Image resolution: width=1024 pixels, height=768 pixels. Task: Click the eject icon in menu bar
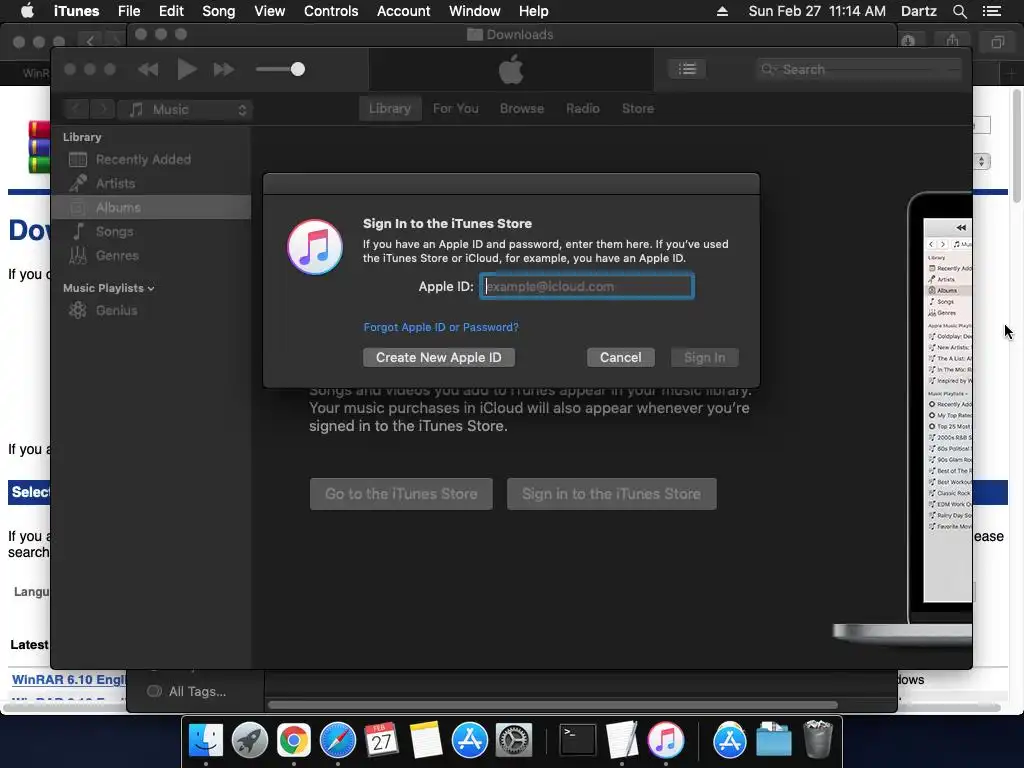click(x=722, y=11)
